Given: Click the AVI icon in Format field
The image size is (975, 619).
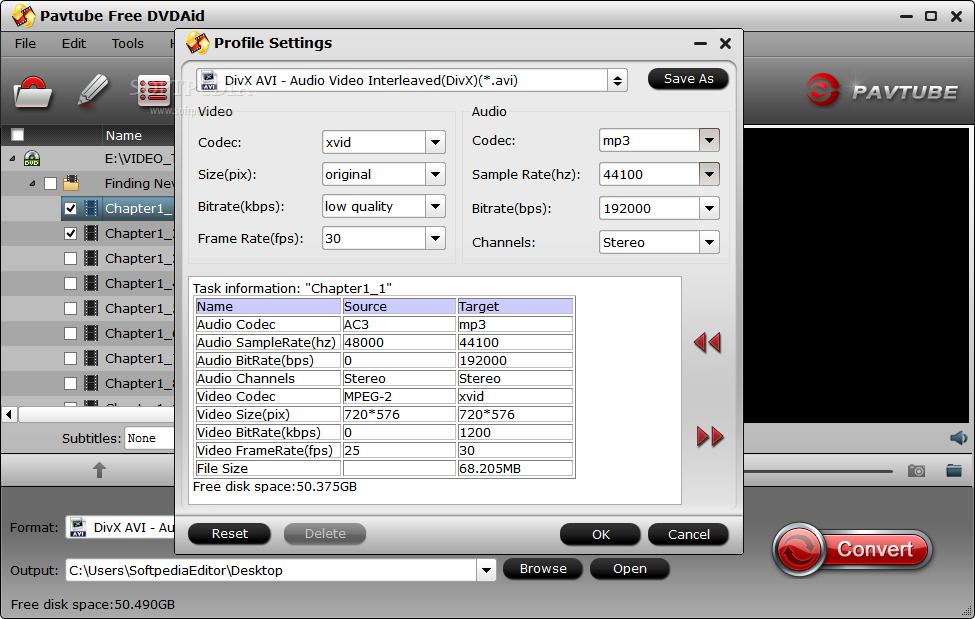Looking at the screenshot, I should pyautogui.click(x=78, y=528).
